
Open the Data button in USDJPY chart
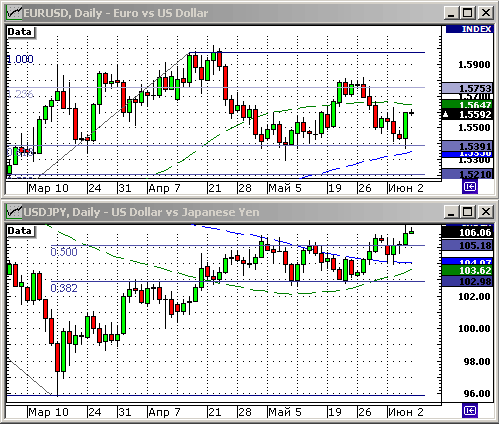click(21, 231)
